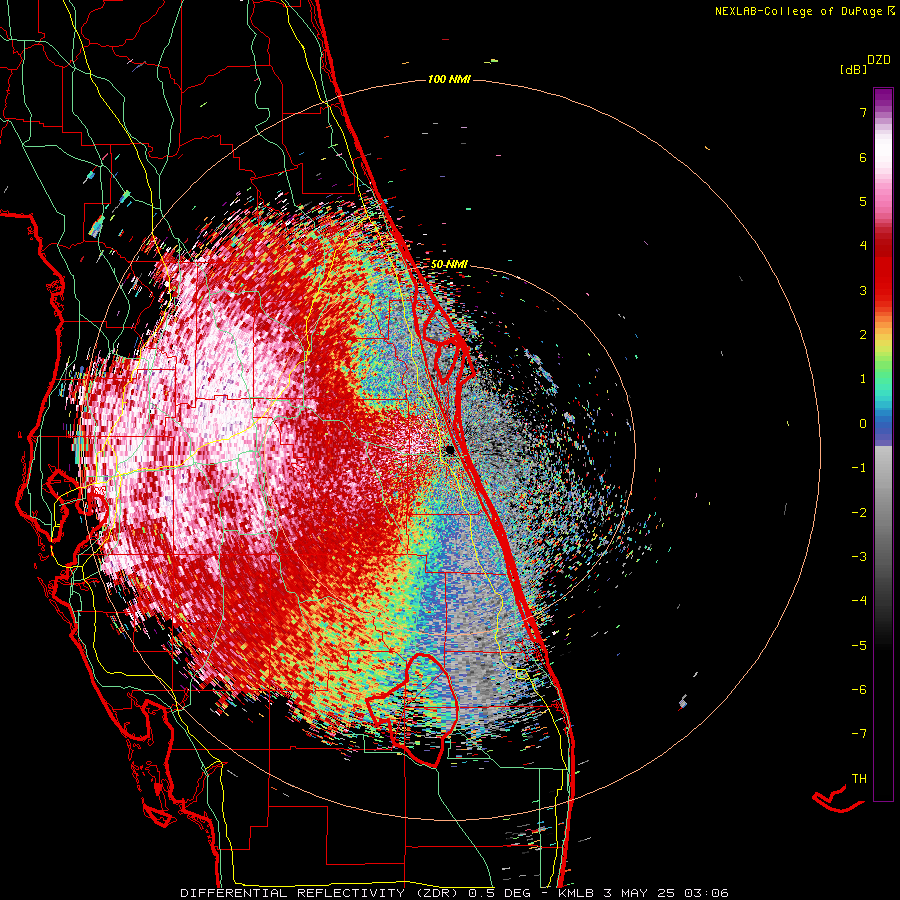The height and width of the screenshot is (900, 900).
Task: Click the -5 dB scale value
Action: [859, 645]
